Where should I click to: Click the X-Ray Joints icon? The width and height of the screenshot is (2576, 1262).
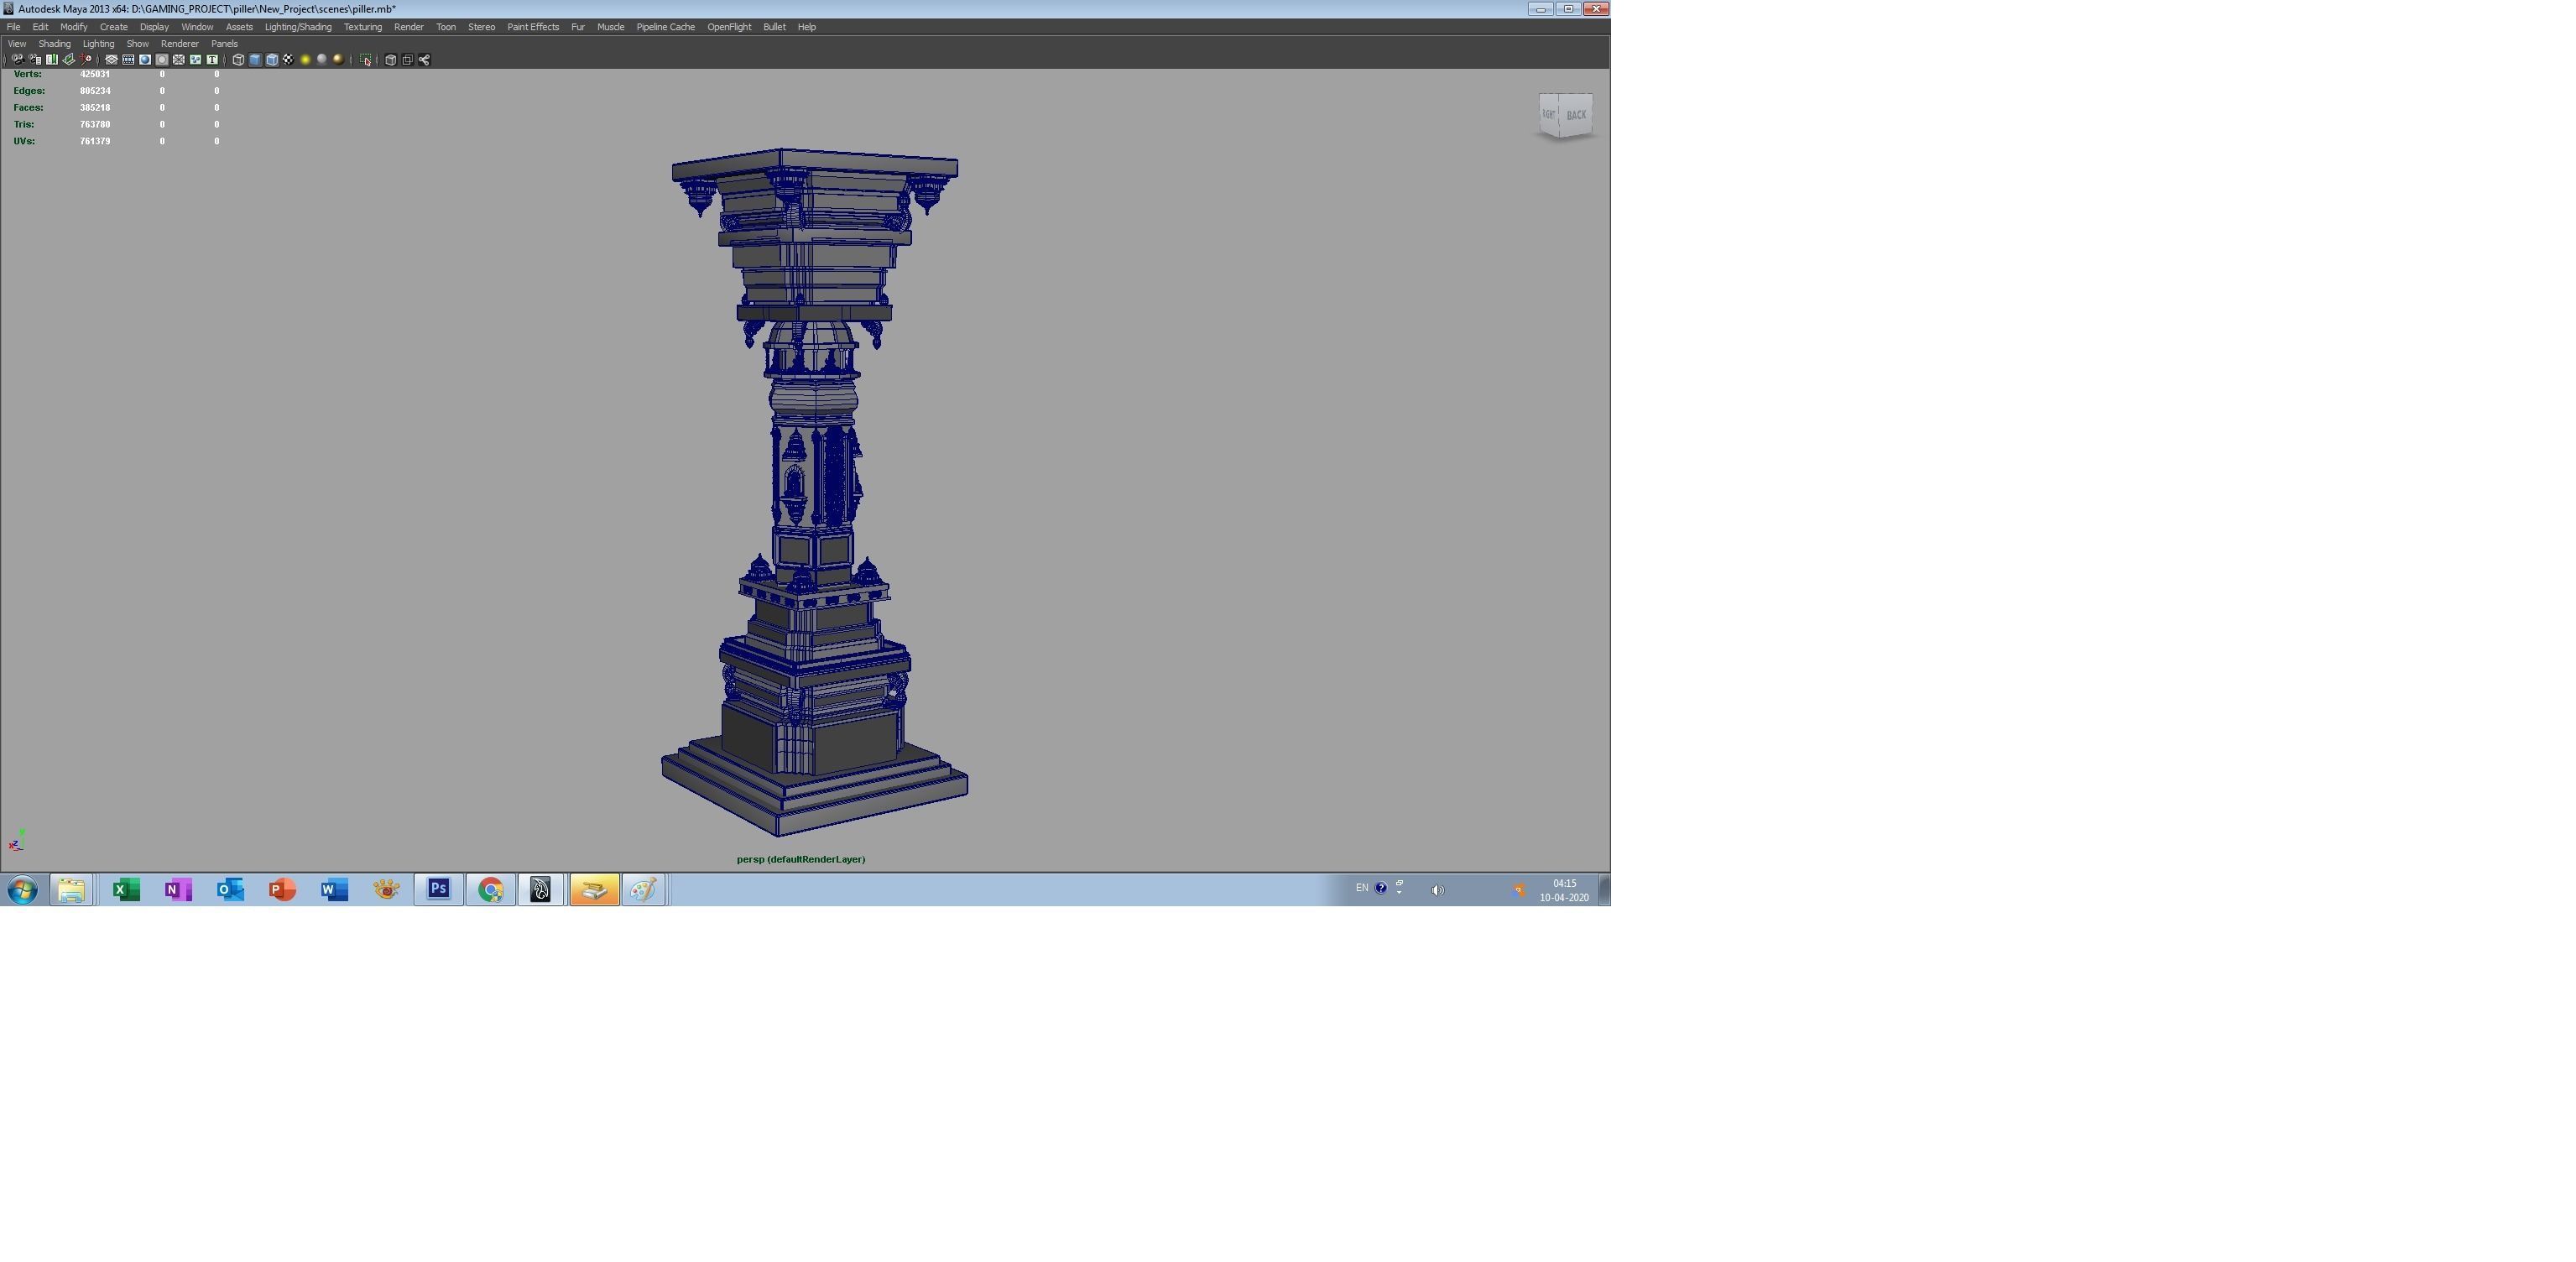click(x=425, y=60)
